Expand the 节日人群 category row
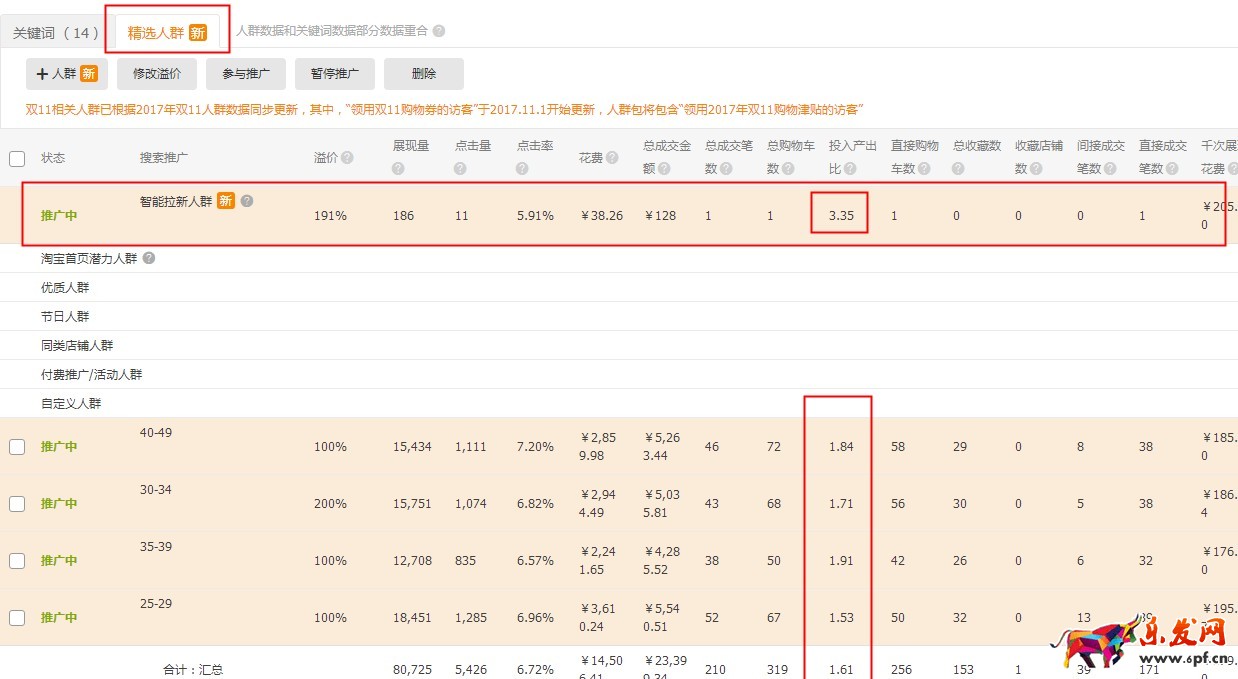The width and height of the screenshot is (1238, 679). pos(65,317)
